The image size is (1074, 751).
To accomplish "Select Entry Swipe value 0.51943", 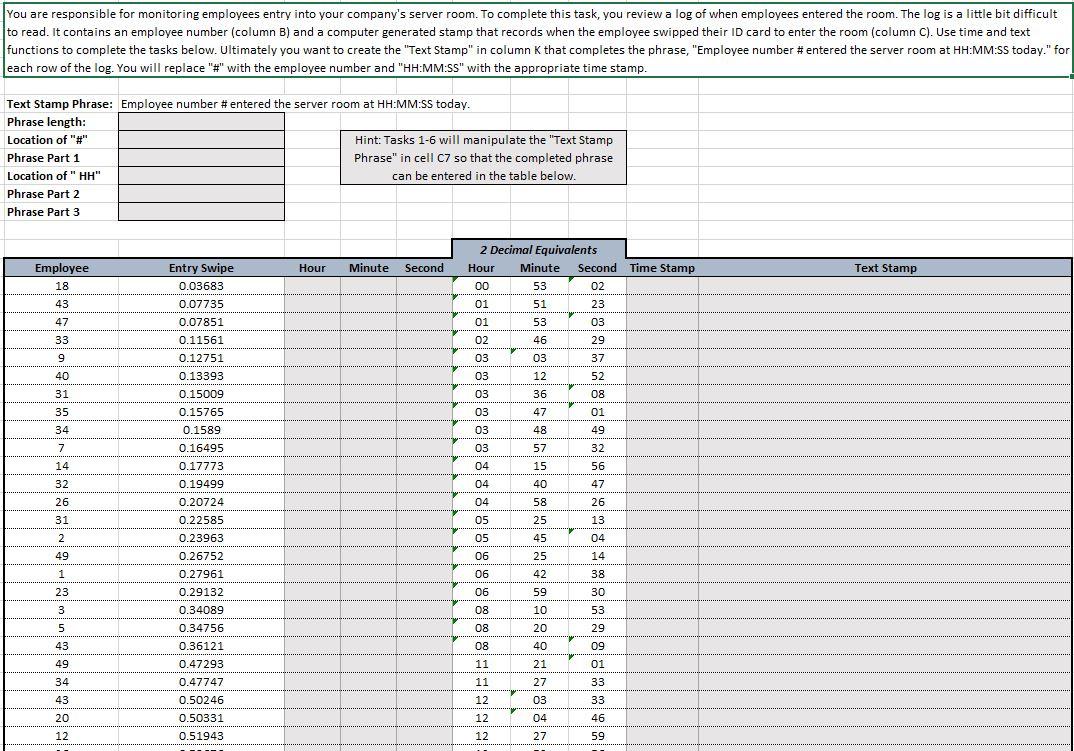I will click(x=201, y=735).
